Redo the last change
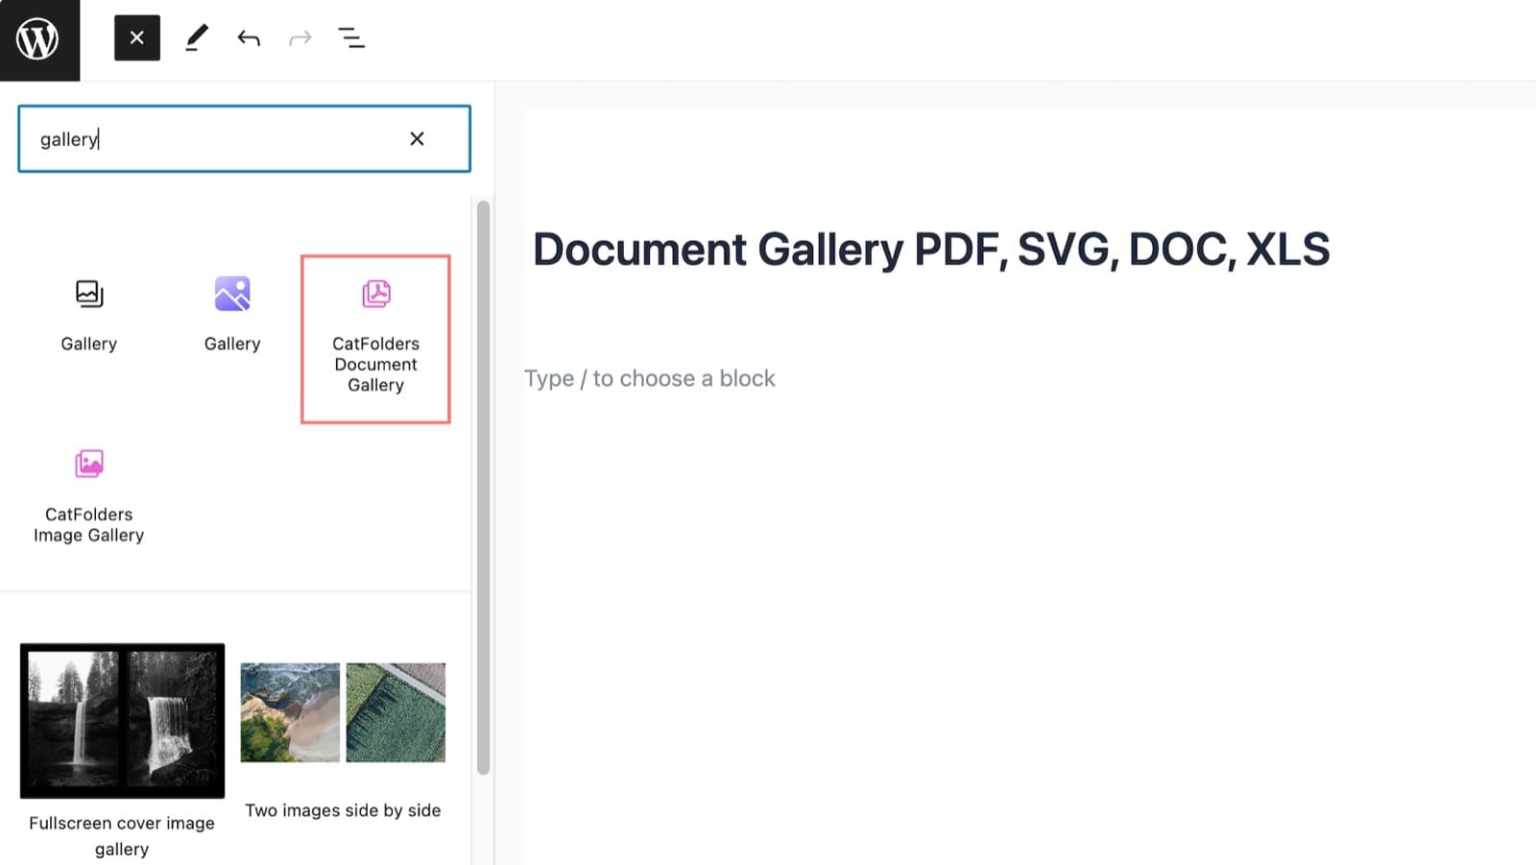1536x865 pixels. point(300,38)
